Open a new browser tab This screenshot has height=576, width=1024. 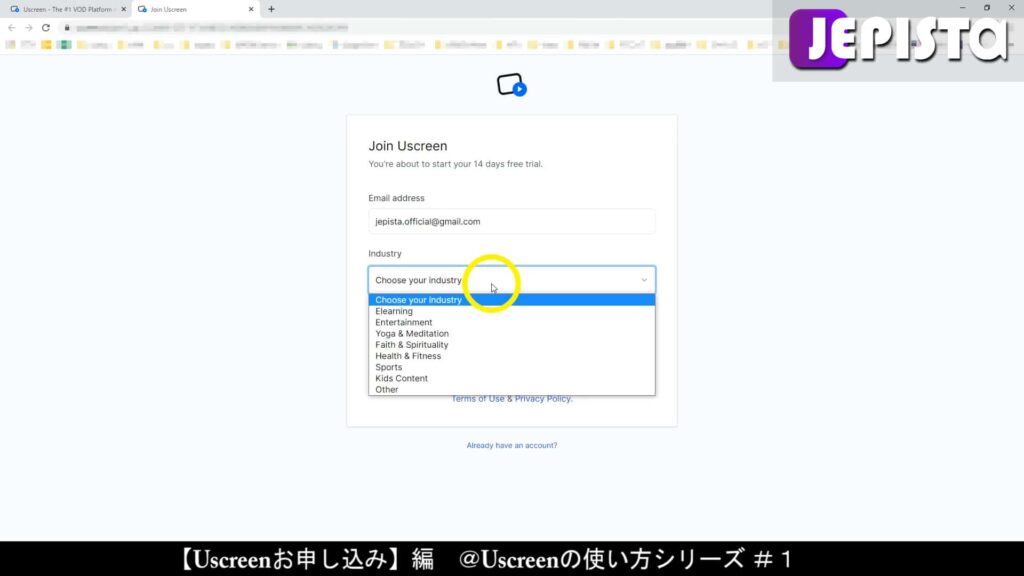pos(271,9)
